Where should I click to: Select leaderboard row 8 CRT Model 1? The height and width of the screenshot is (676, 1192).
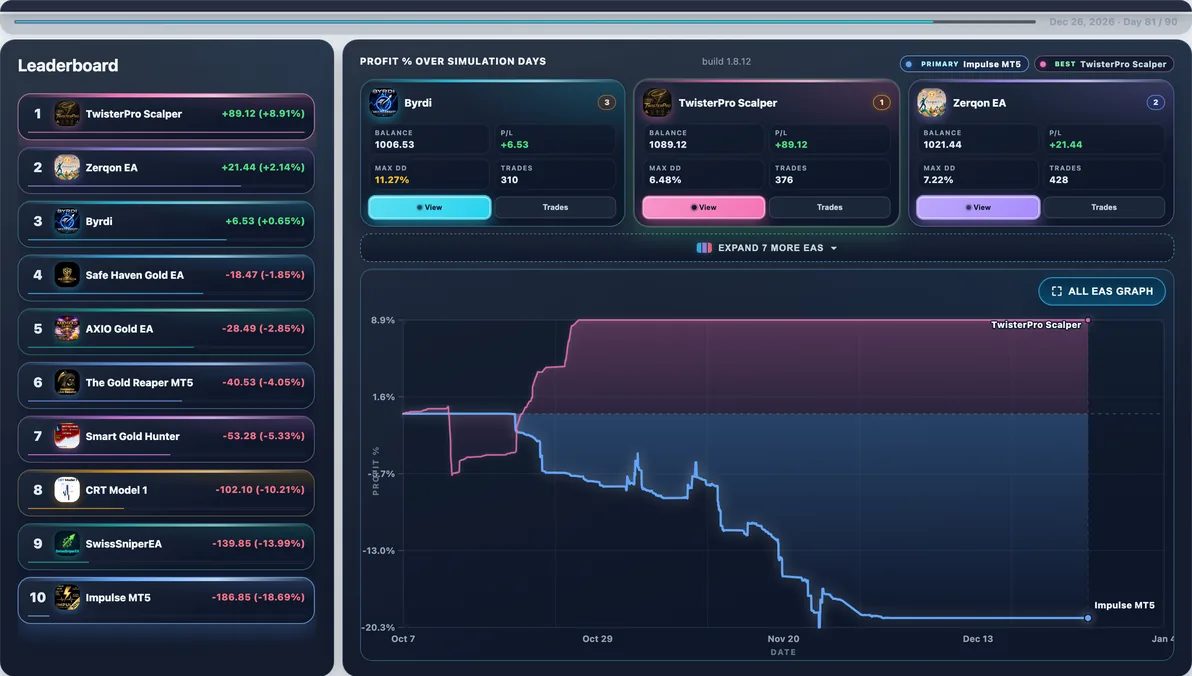point(166,493)
